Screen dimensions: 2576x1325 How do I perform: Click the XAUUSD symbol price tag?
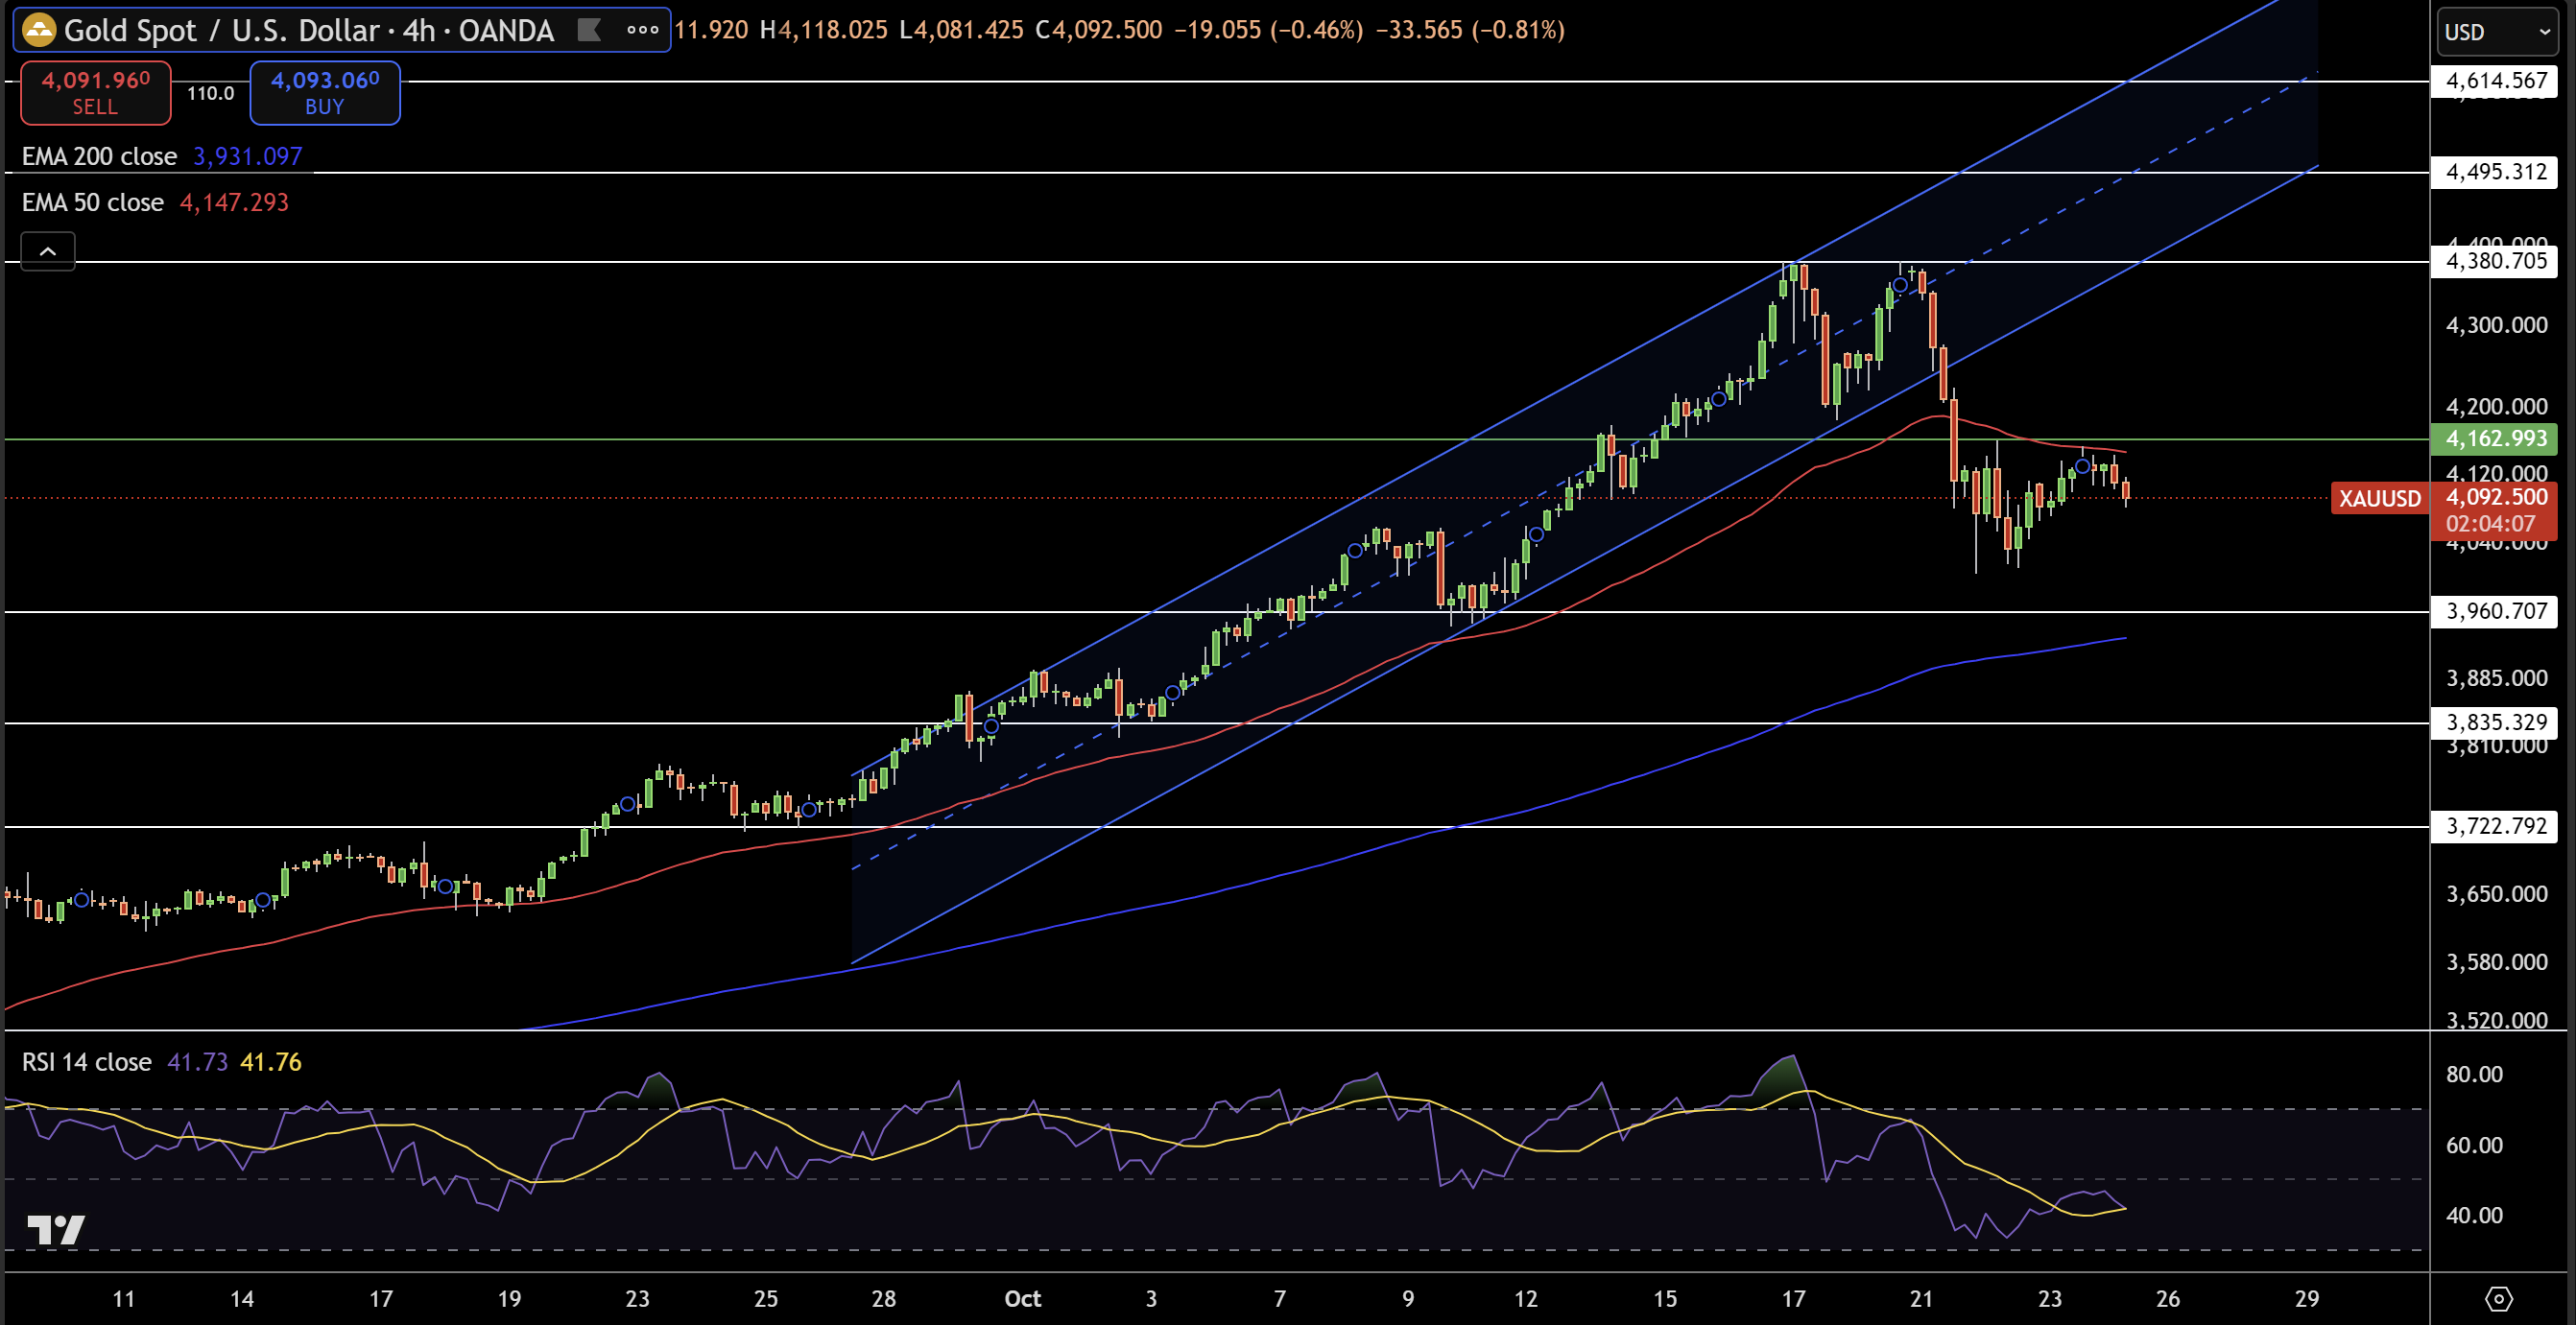[2379, 498]
